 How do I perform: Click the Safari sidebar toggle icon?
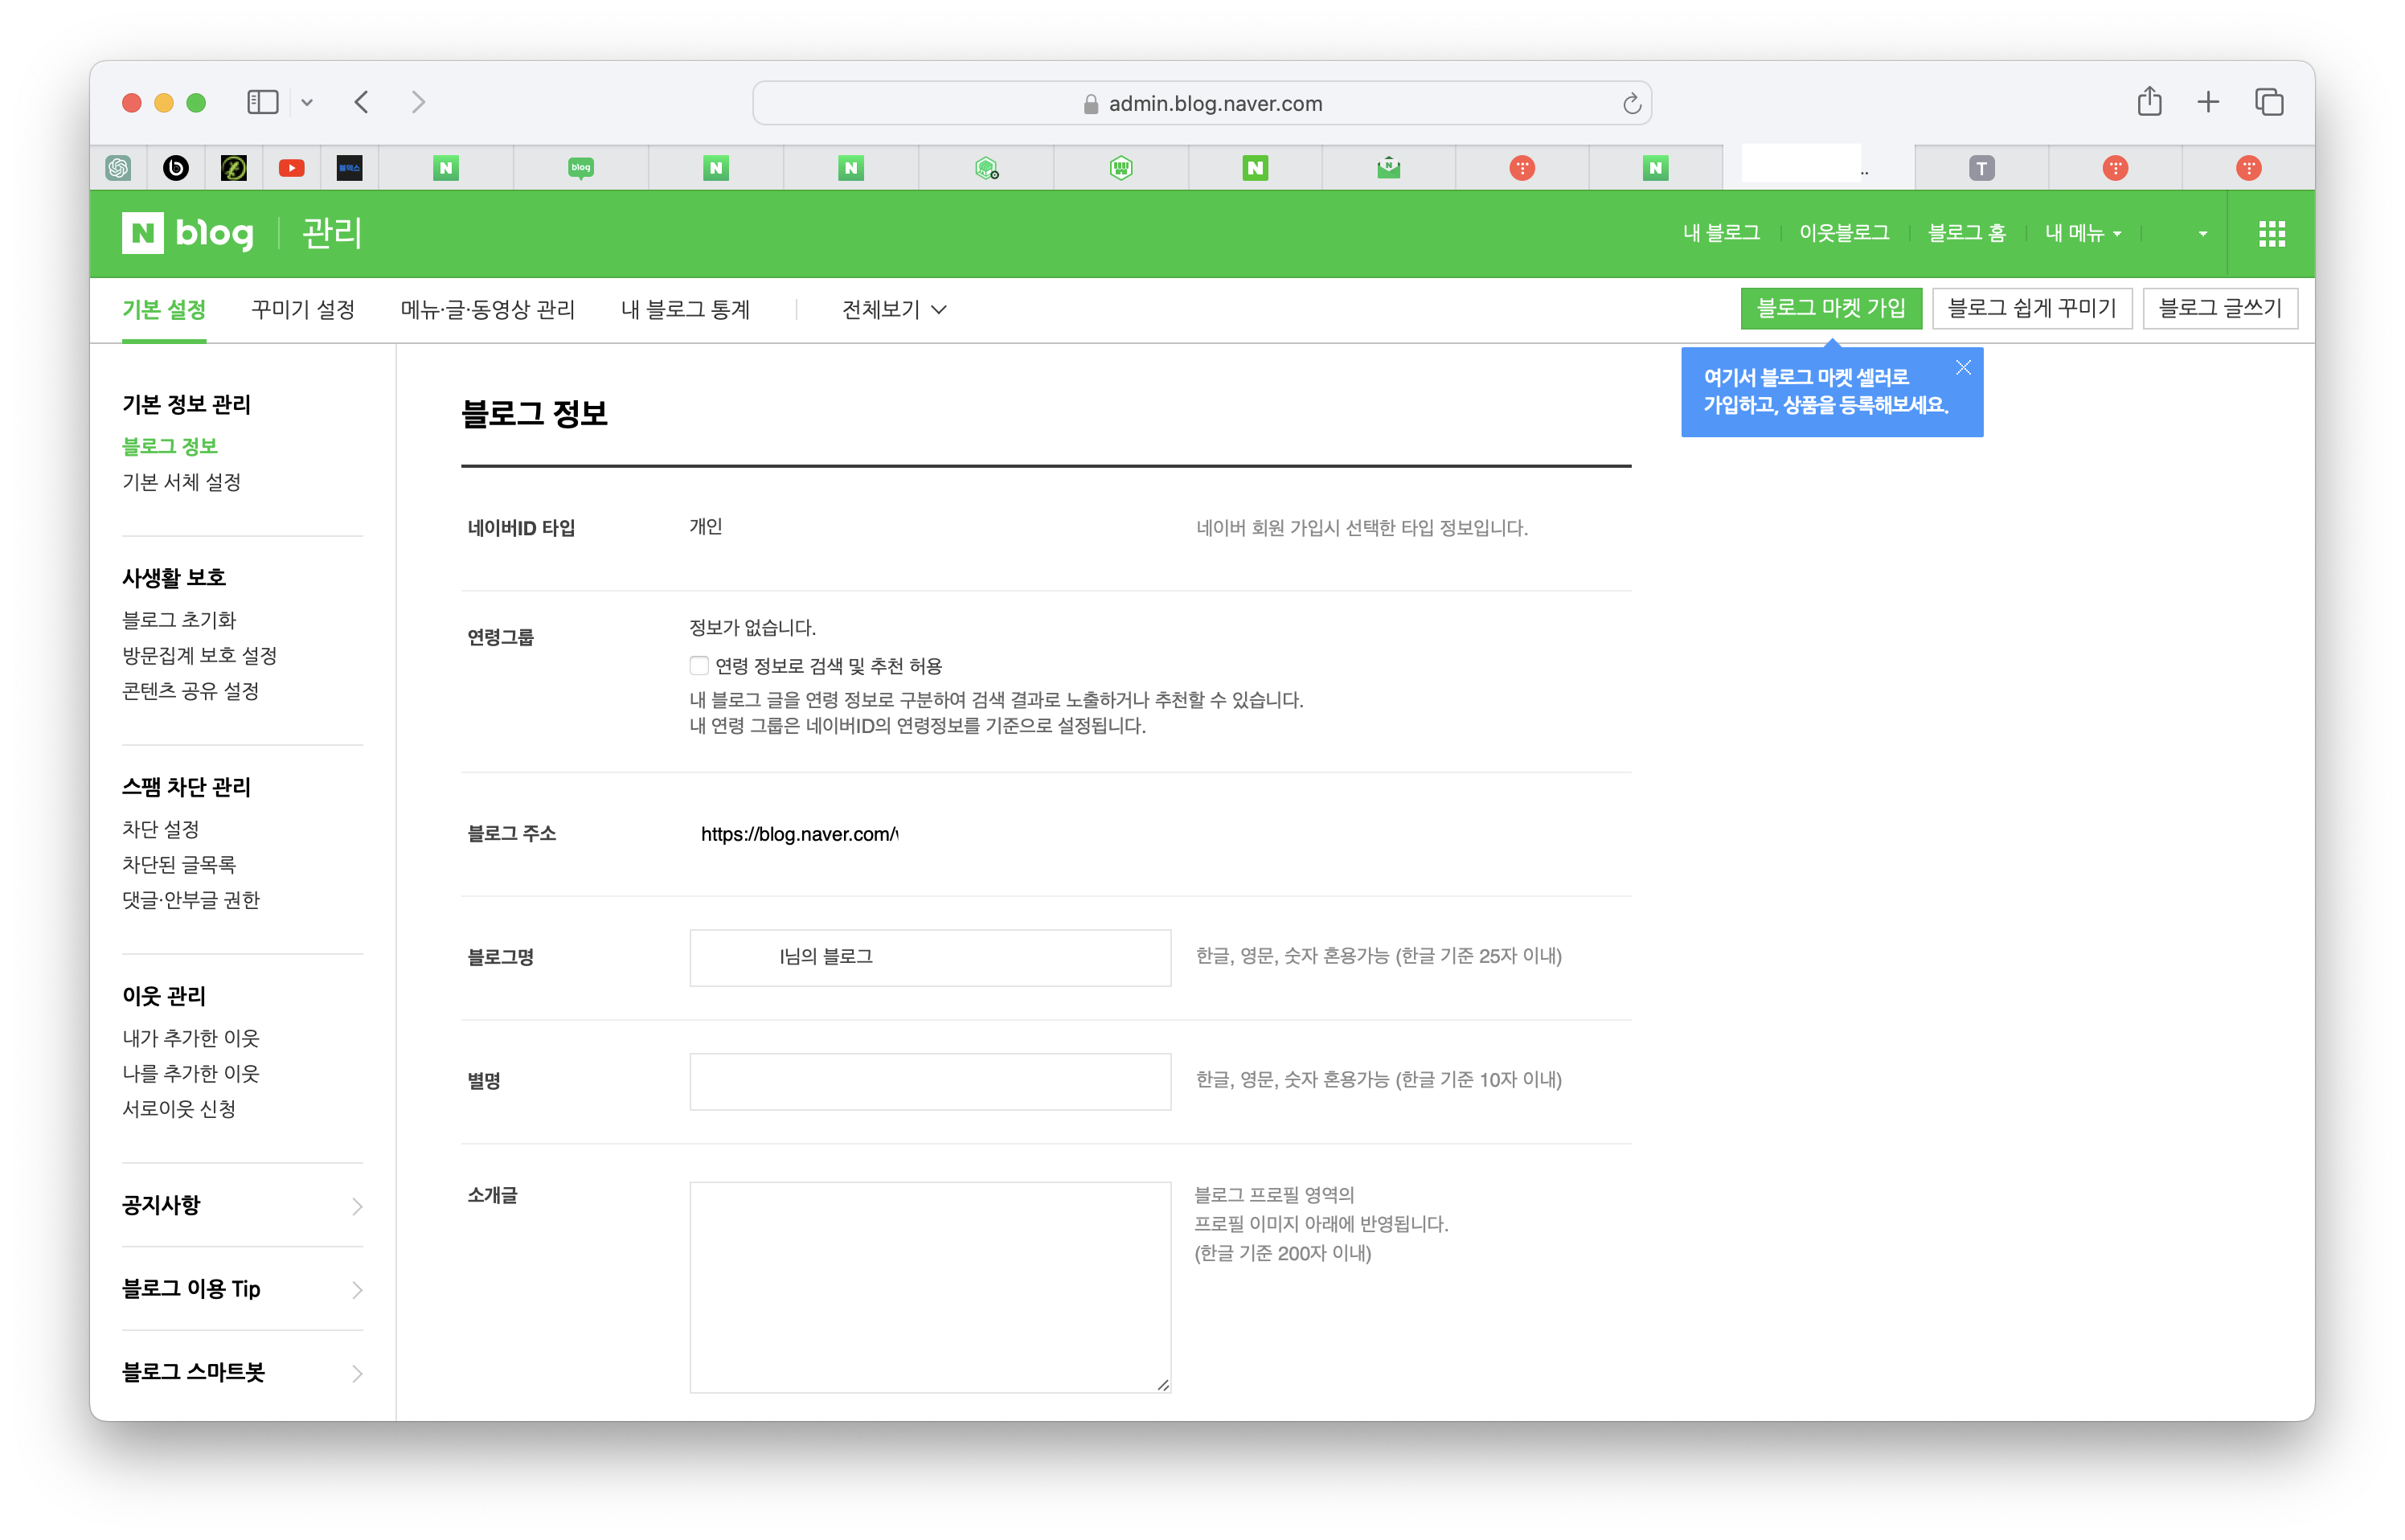(x=262, y=102)
